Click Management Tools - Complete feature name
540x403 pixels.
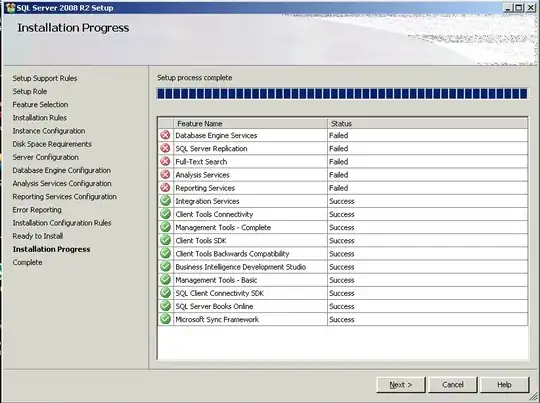223,227
